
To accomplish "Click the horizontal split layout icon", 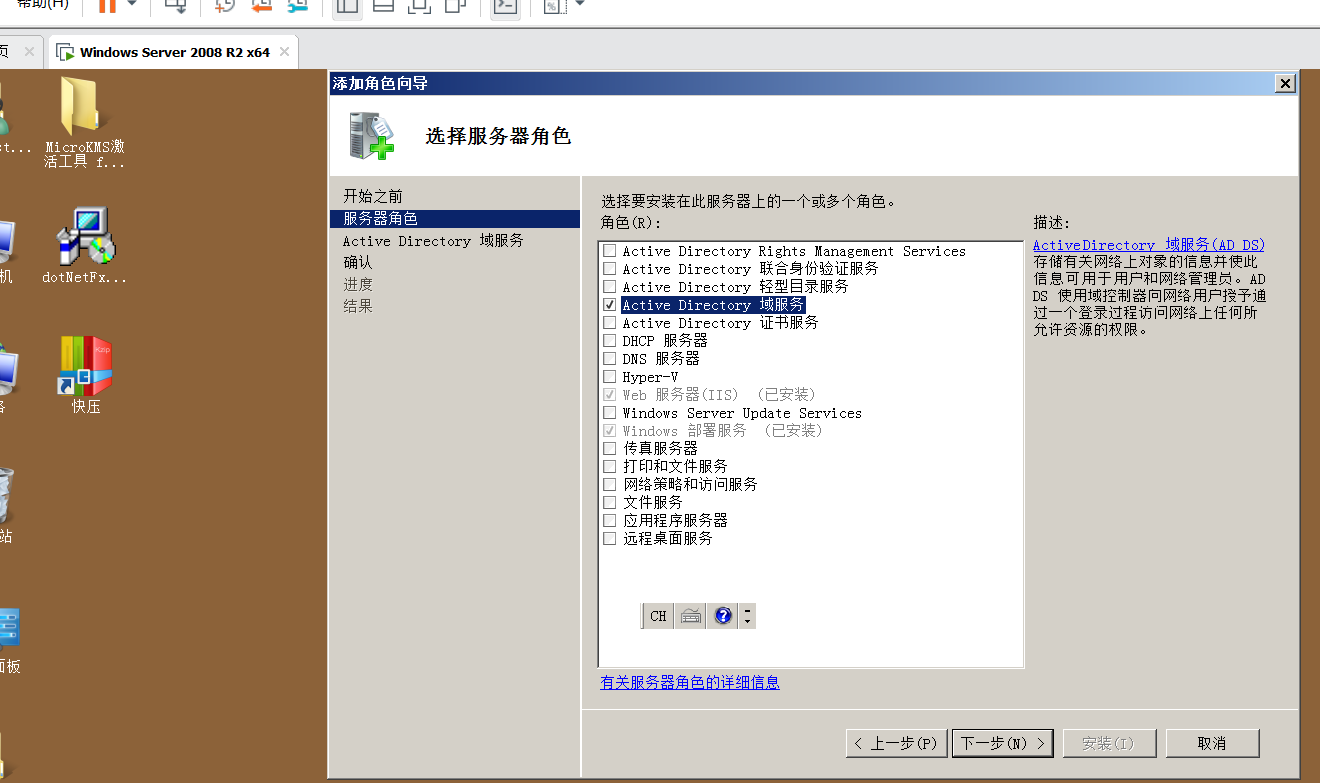I will click(383, 5).
